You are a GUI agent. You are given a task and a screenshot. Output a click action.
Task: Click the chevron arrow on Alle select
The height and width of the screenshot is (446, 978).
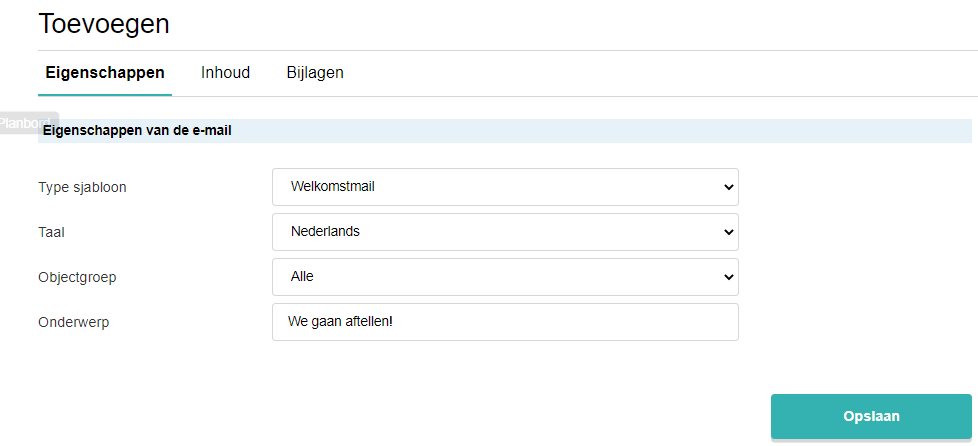(x=728, y=277)
